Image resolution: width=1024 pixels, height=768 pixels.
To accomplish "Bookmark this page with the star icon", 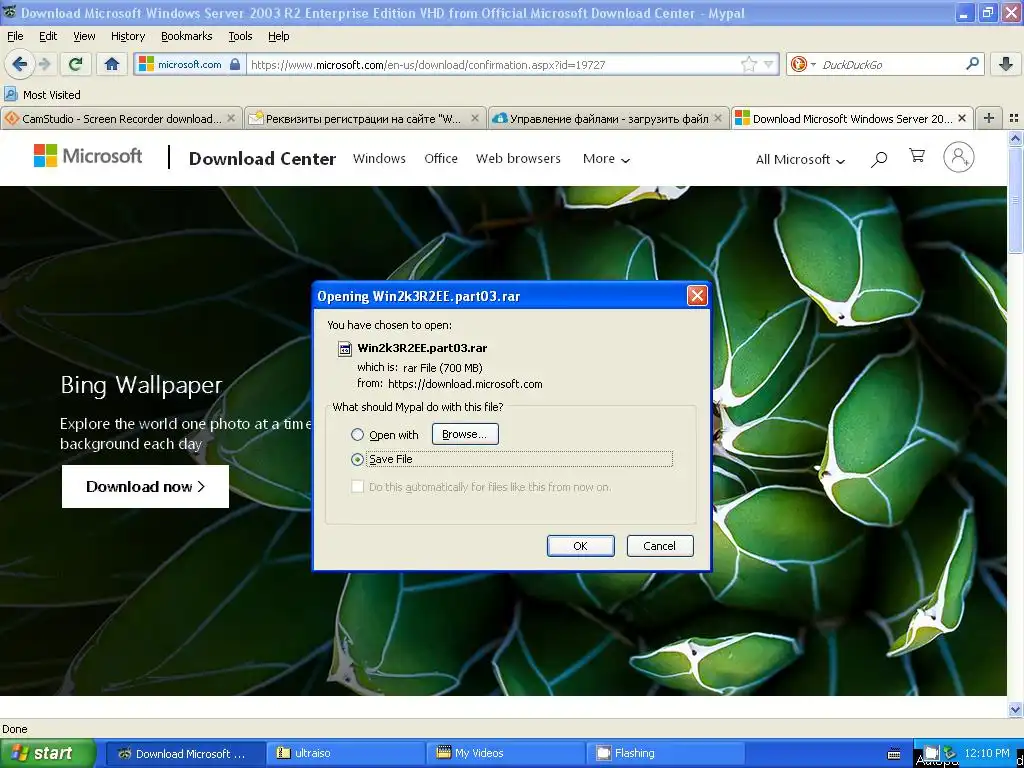I will pyautogui.click(x=748, y=64).
